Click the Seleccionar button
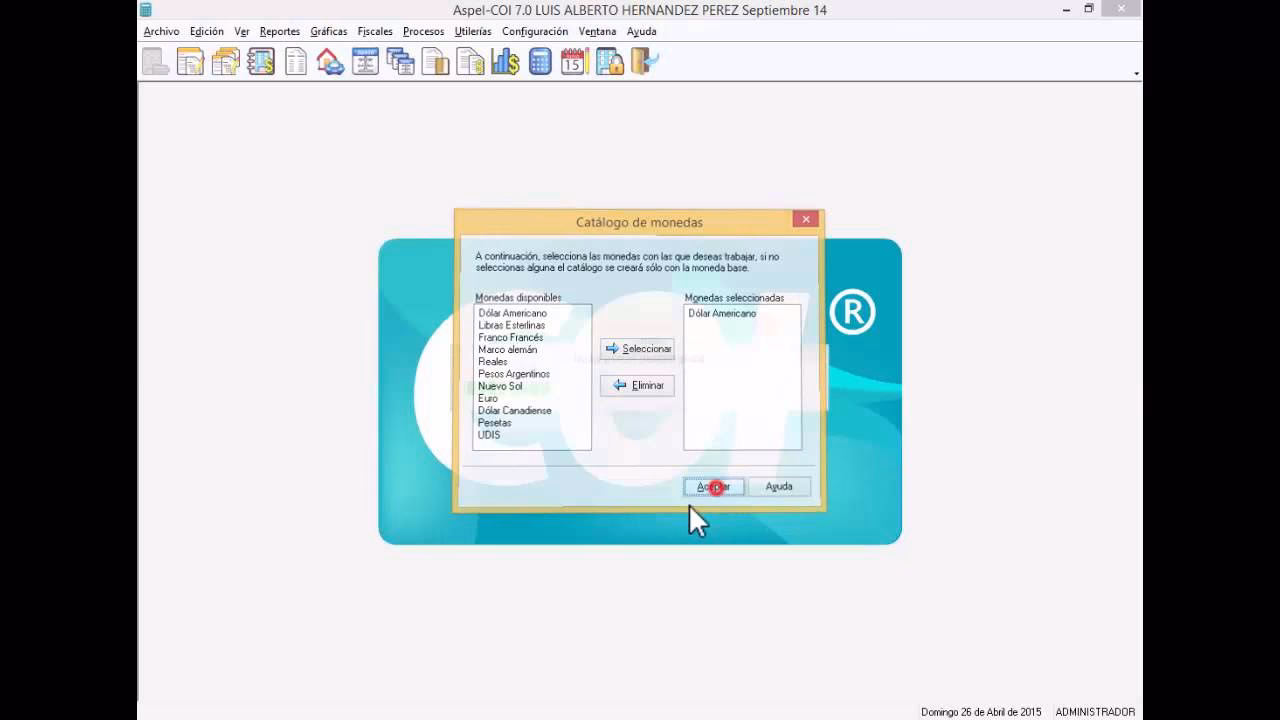 tap(637, 349)
